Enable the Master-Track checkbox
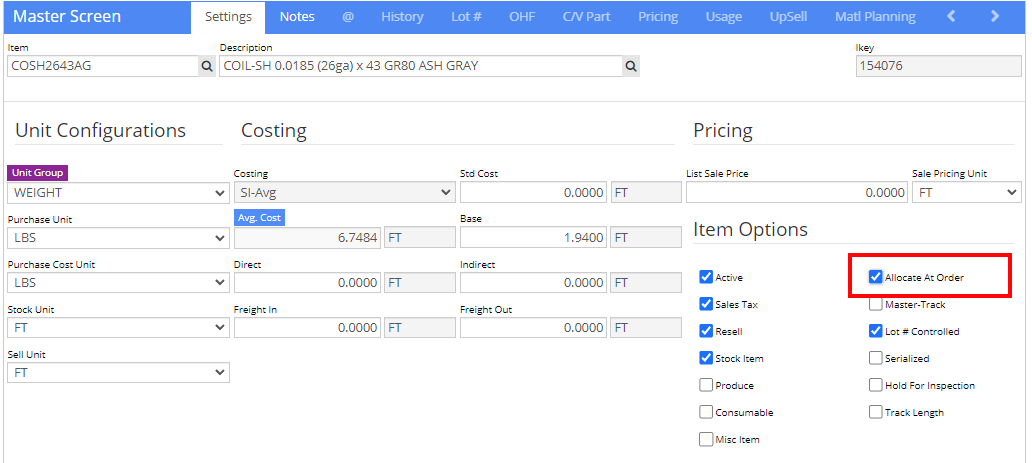Screen dimensions: 1032x463 click(876, 304)
